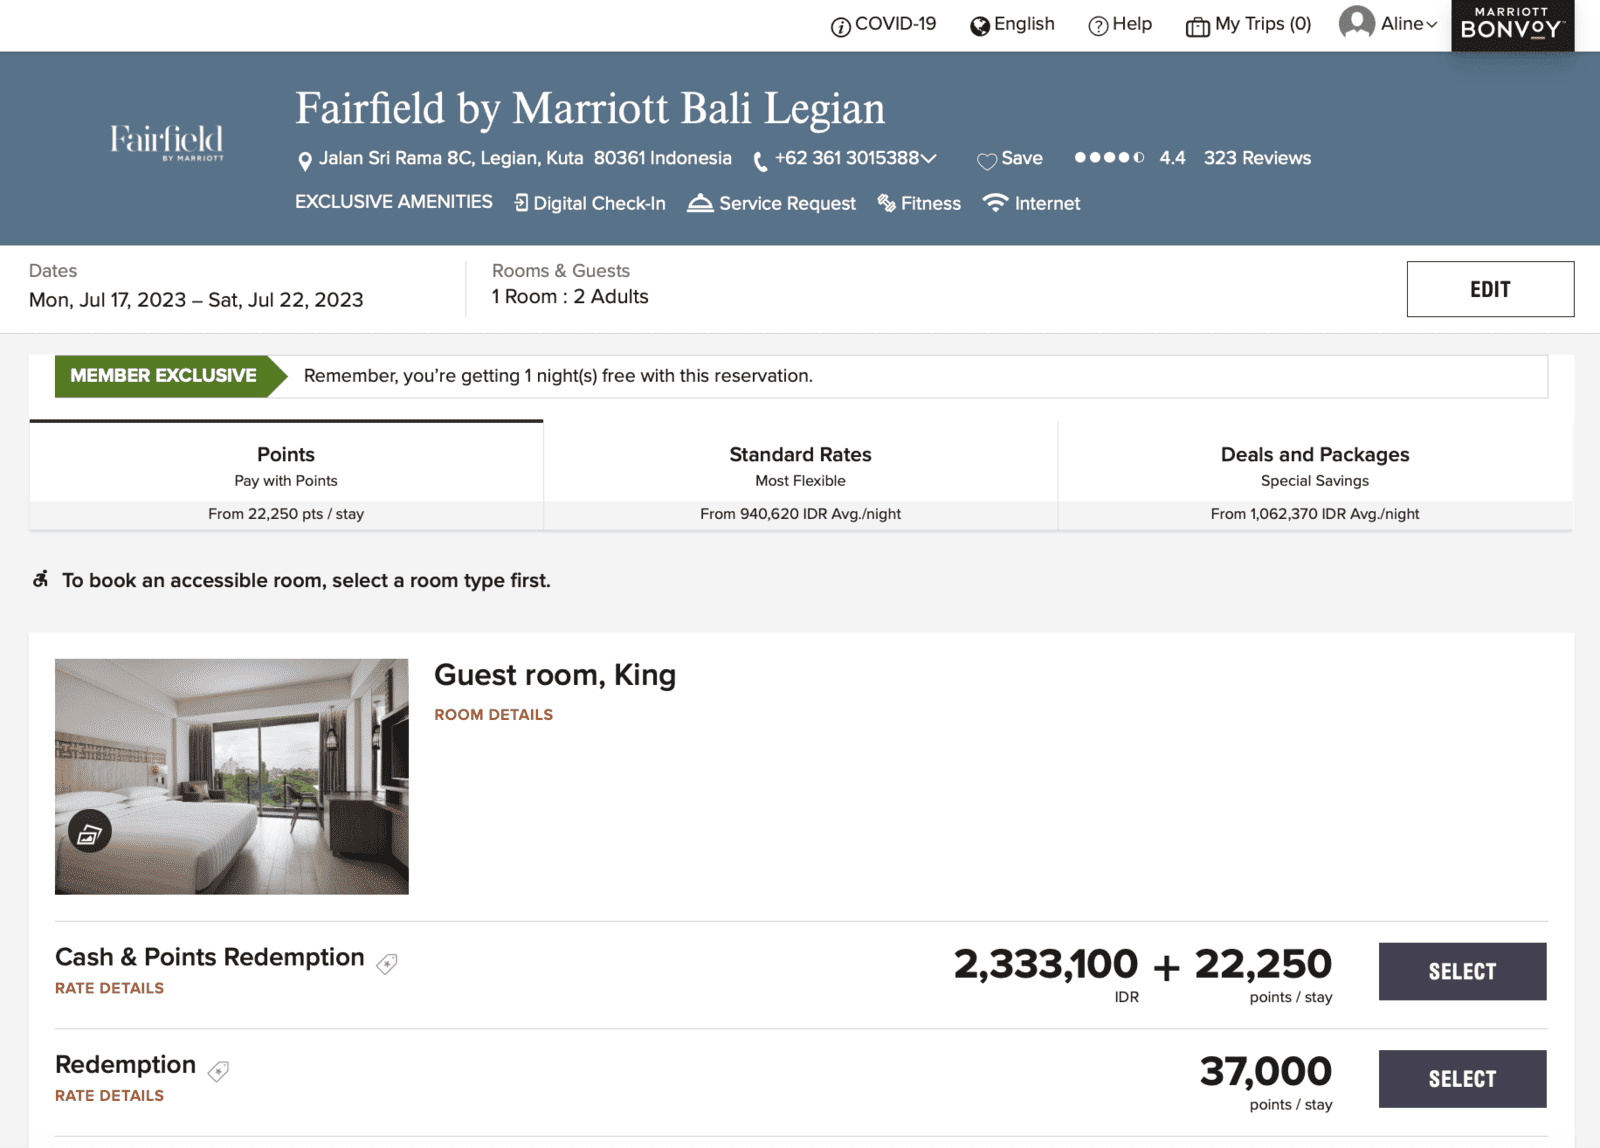The width and height of the screenshot is (1600, 1148).
Task: Open ROOM DETAILS for Guest room King
Action: click(x=493, y=714)
